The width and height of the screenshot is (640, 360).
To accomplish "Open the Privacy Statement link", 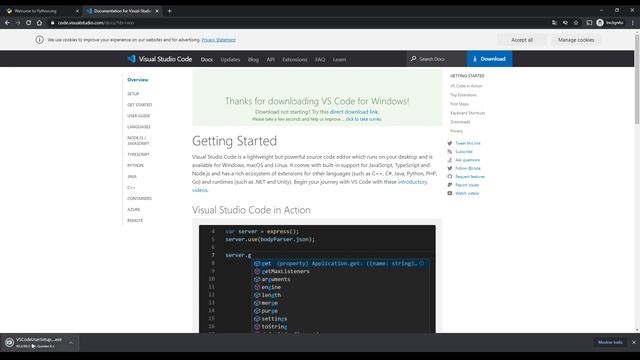I will (x=218, y=40).
